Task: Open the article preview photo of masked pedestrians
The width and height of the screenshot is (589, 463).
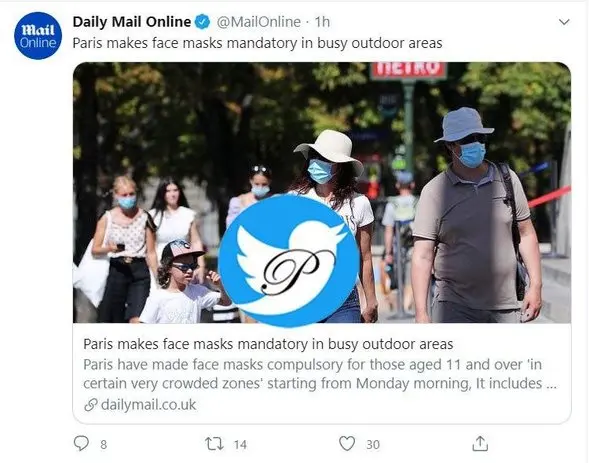Action: tap(322, 192)
